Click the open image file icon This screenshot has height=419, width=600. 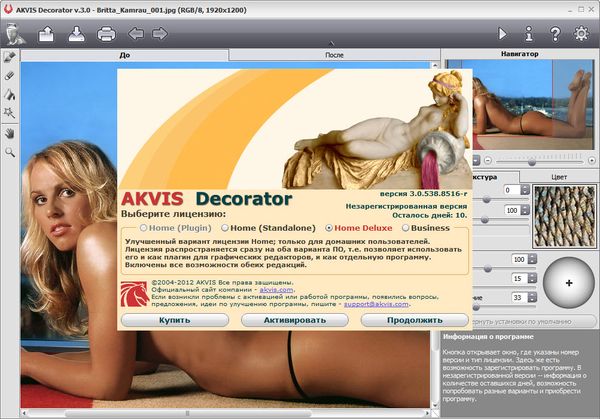click(46, 35)
